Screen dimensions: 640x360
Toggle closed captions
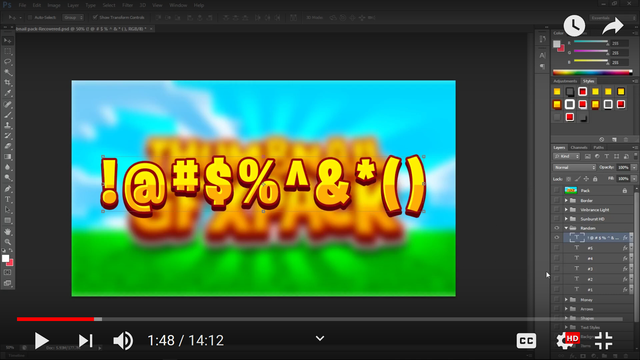(526, 341)
